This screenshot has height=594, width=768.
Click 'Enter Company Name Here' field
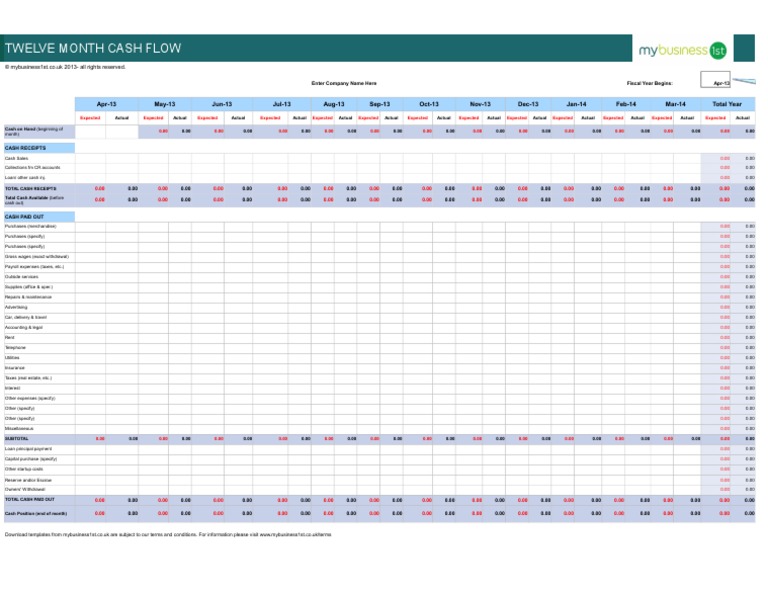tap(344, 83)
